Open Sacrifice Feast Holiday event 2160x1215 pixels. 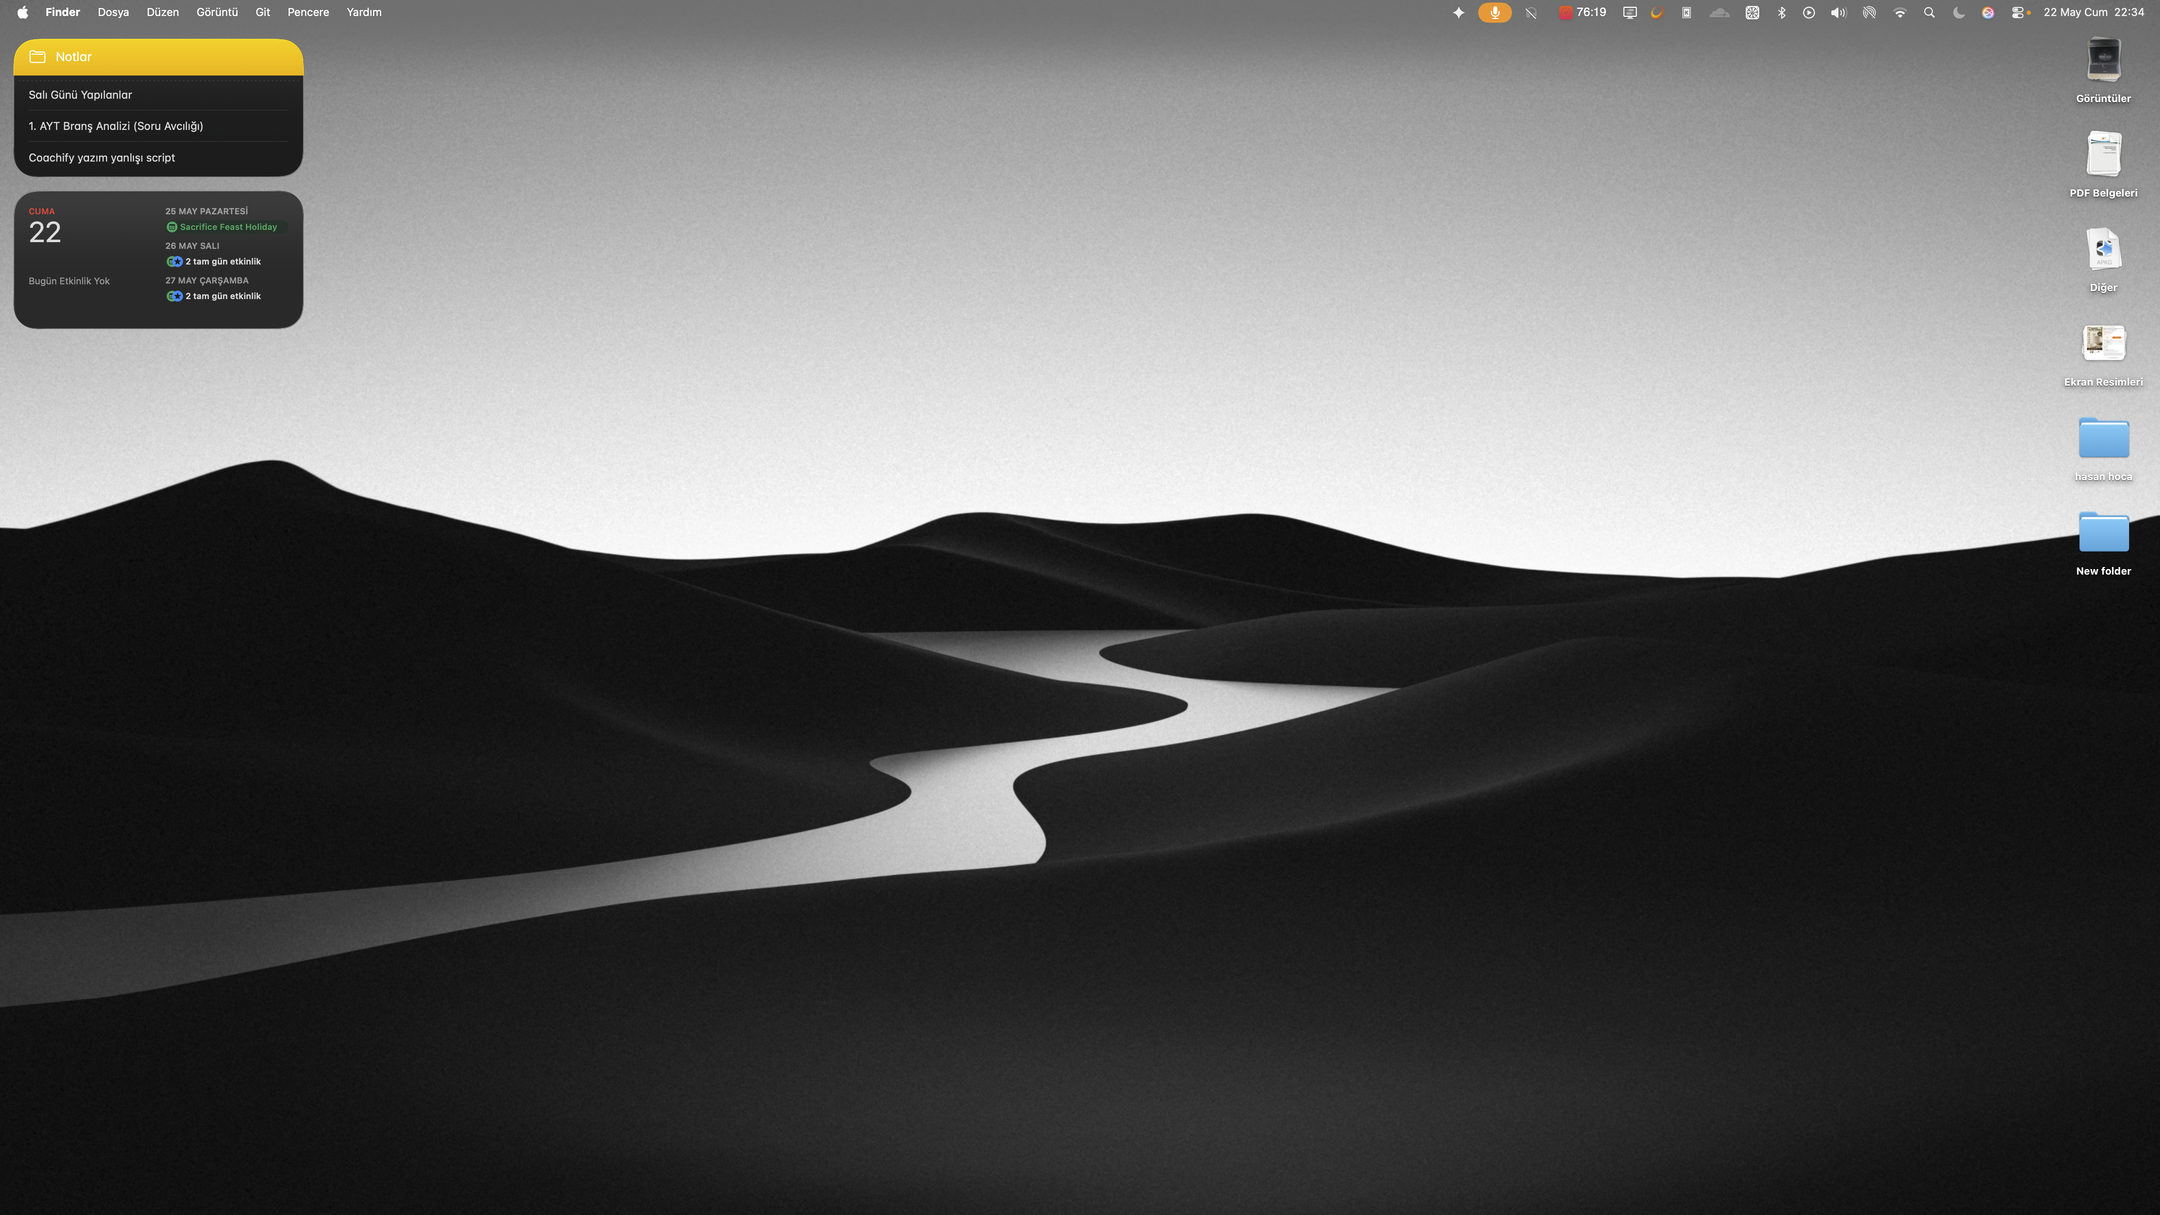click(x=227, y=227)
